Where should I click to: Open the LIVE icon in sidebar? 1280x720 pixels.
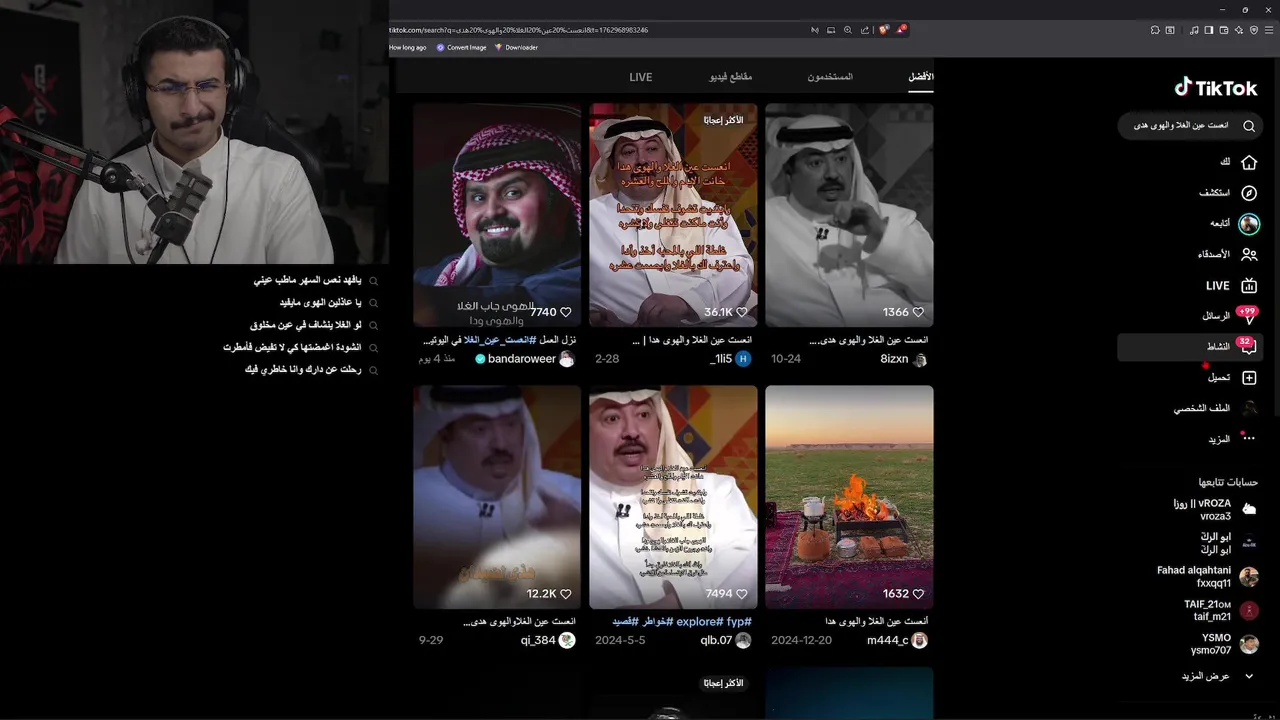1249,286
